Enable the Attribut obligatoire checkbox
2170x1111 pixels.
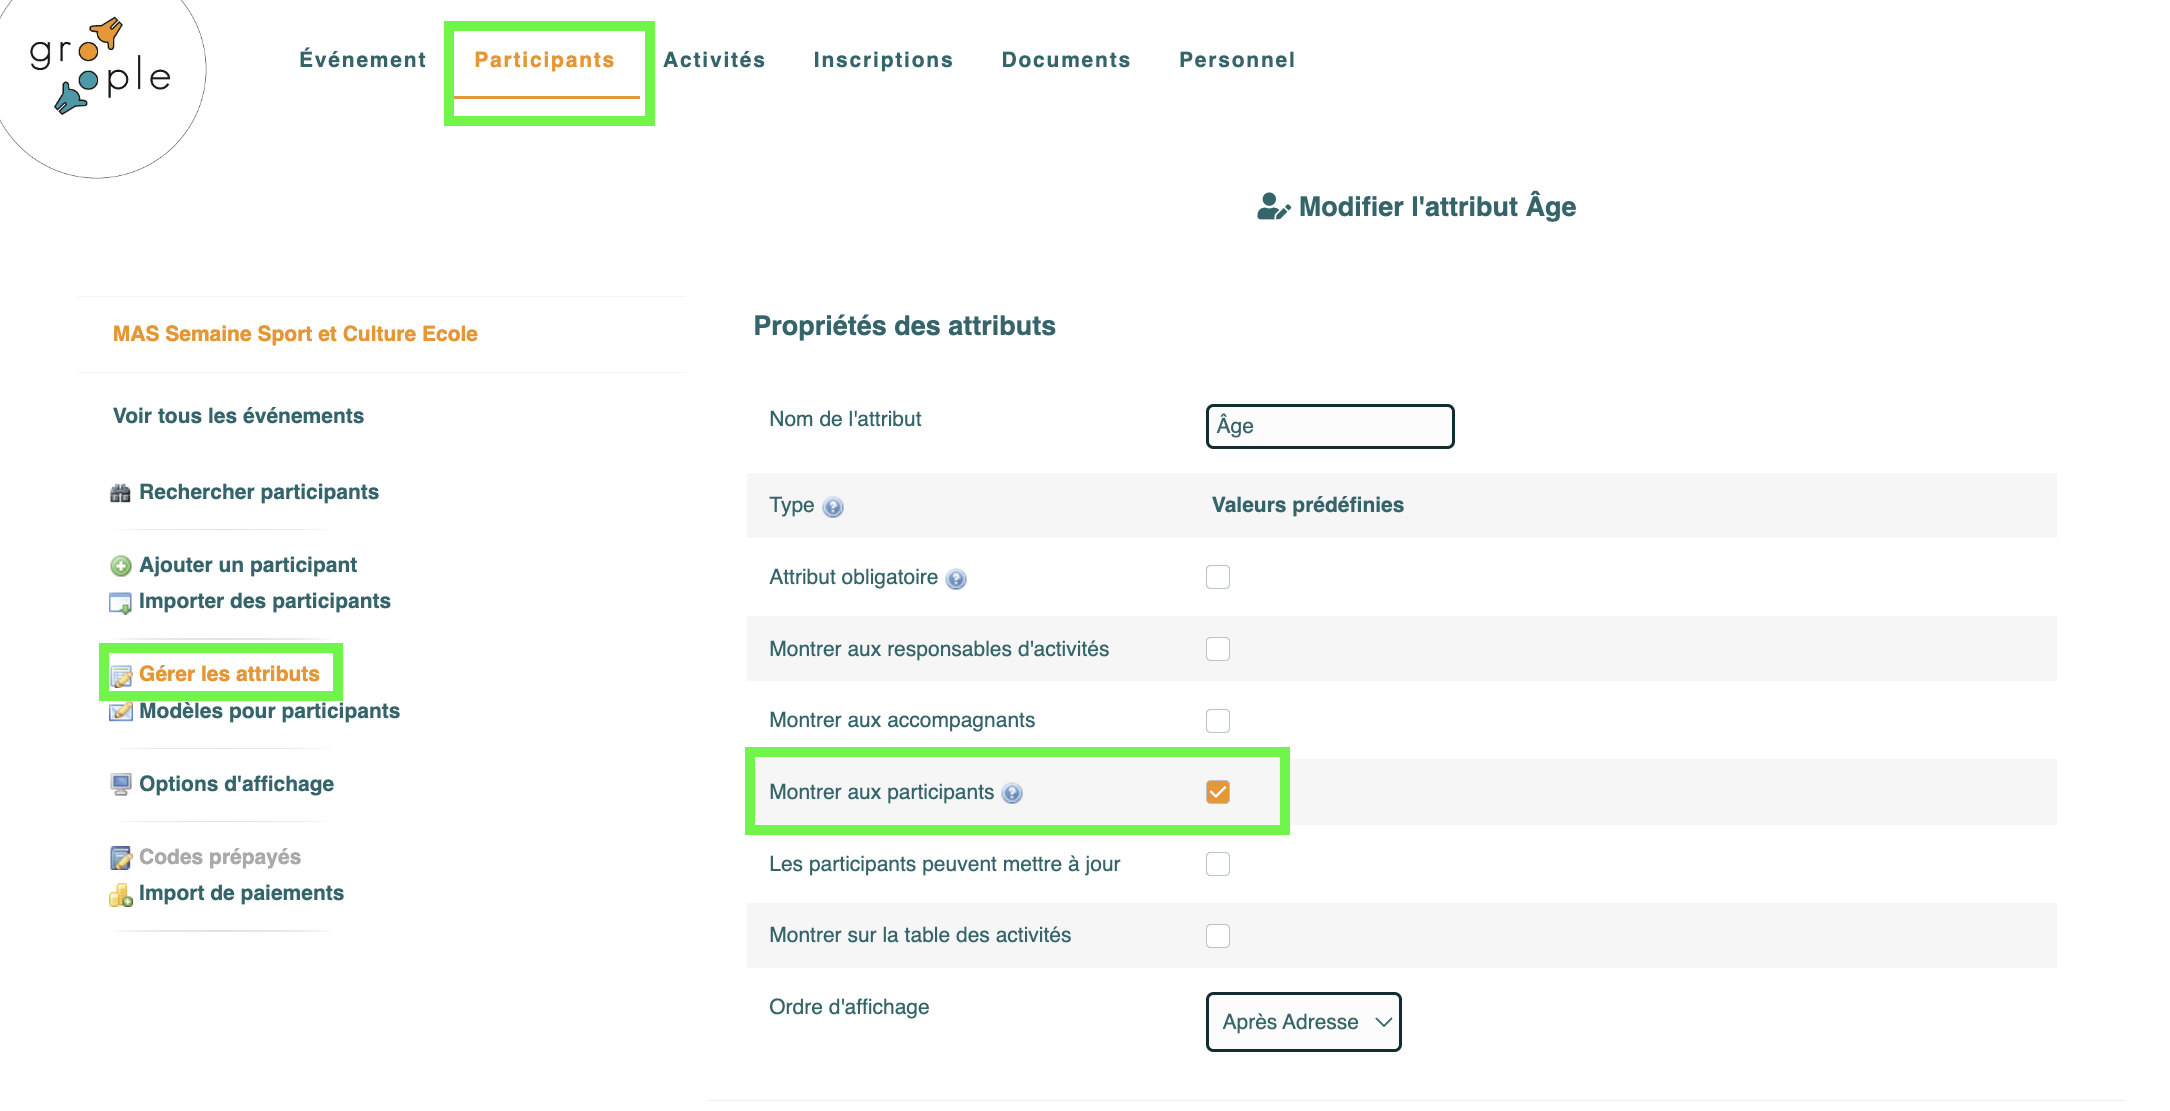click(x=1218, y=577)
